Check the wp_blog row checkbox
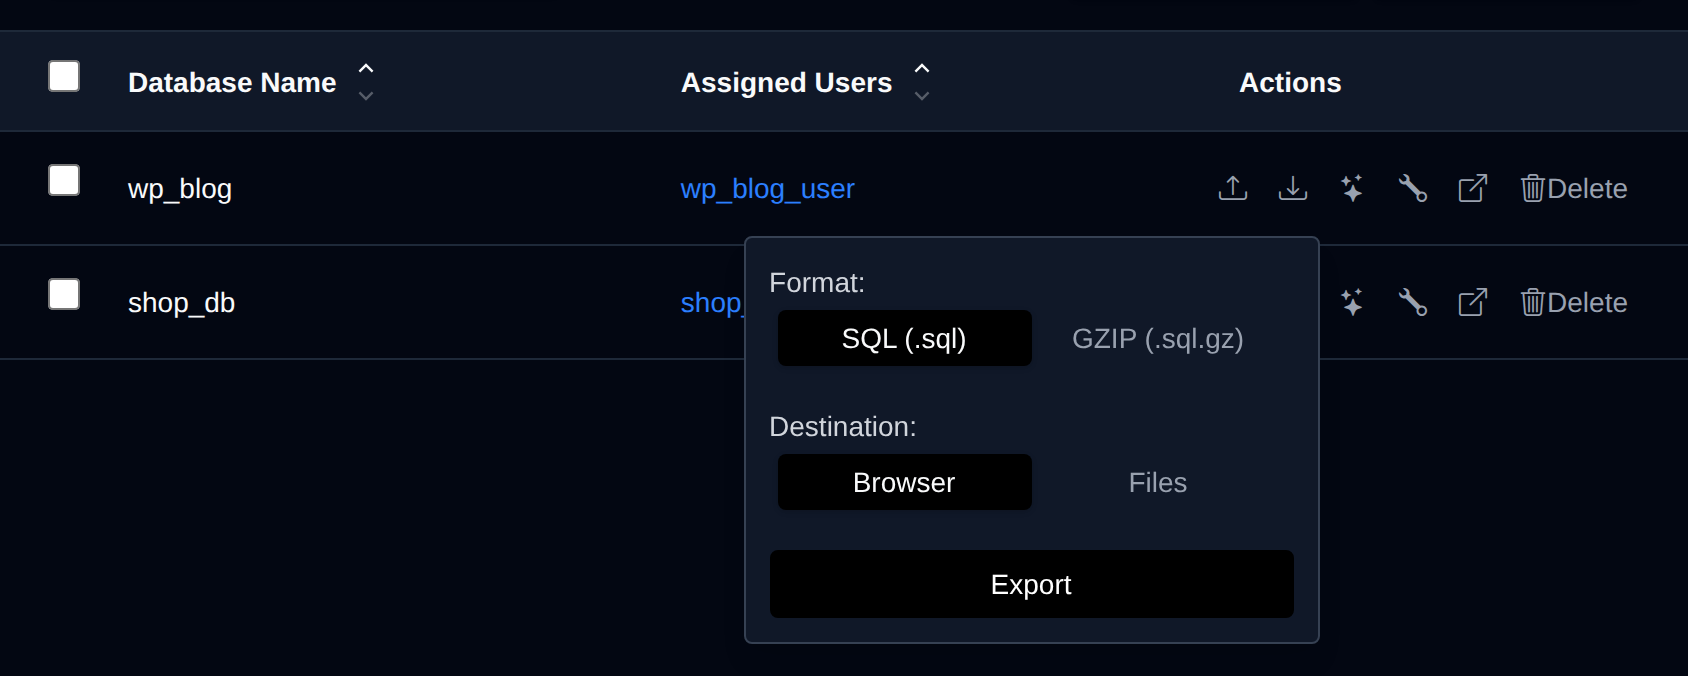This screenshot has width=1688, height=676. pyautogui.click(x=64, y=180)
